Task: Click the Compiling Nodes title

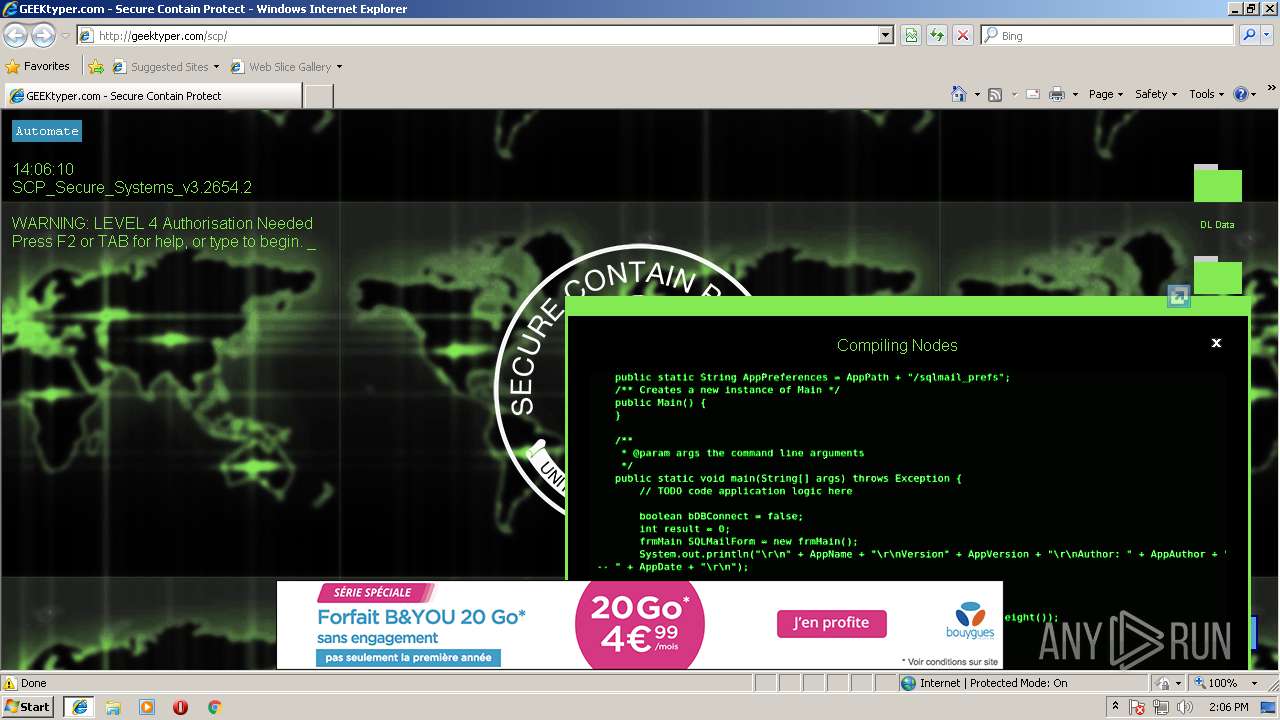Action: (897, 345)
